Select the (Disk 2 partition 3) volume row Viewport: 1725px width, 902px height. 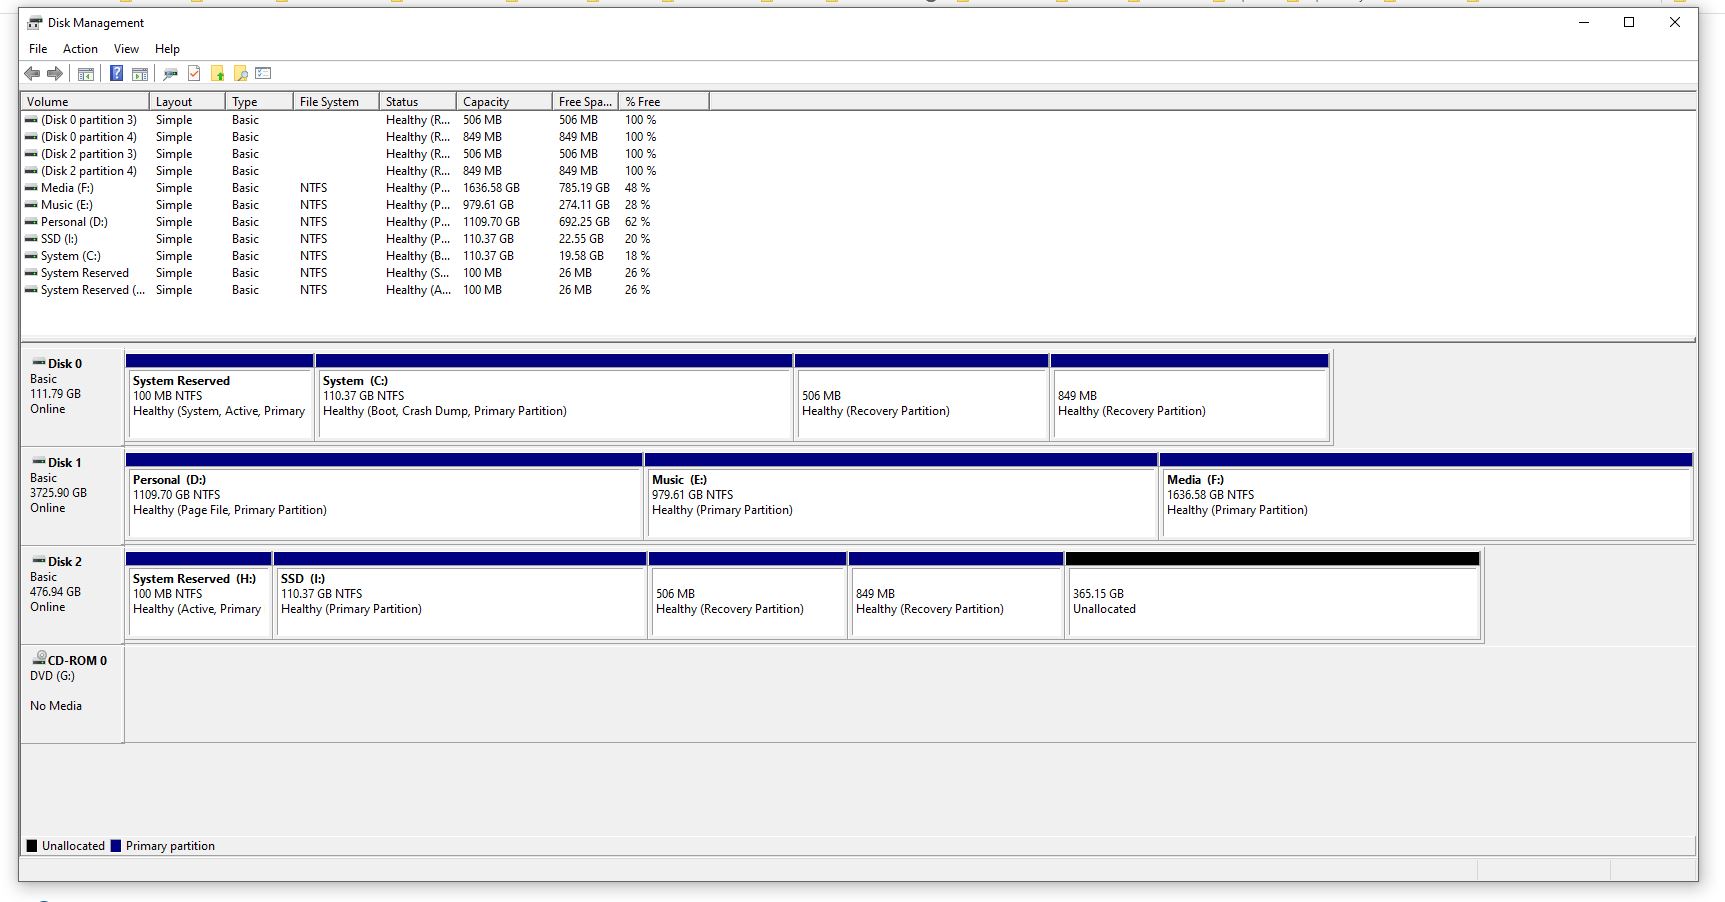[365, 154]
